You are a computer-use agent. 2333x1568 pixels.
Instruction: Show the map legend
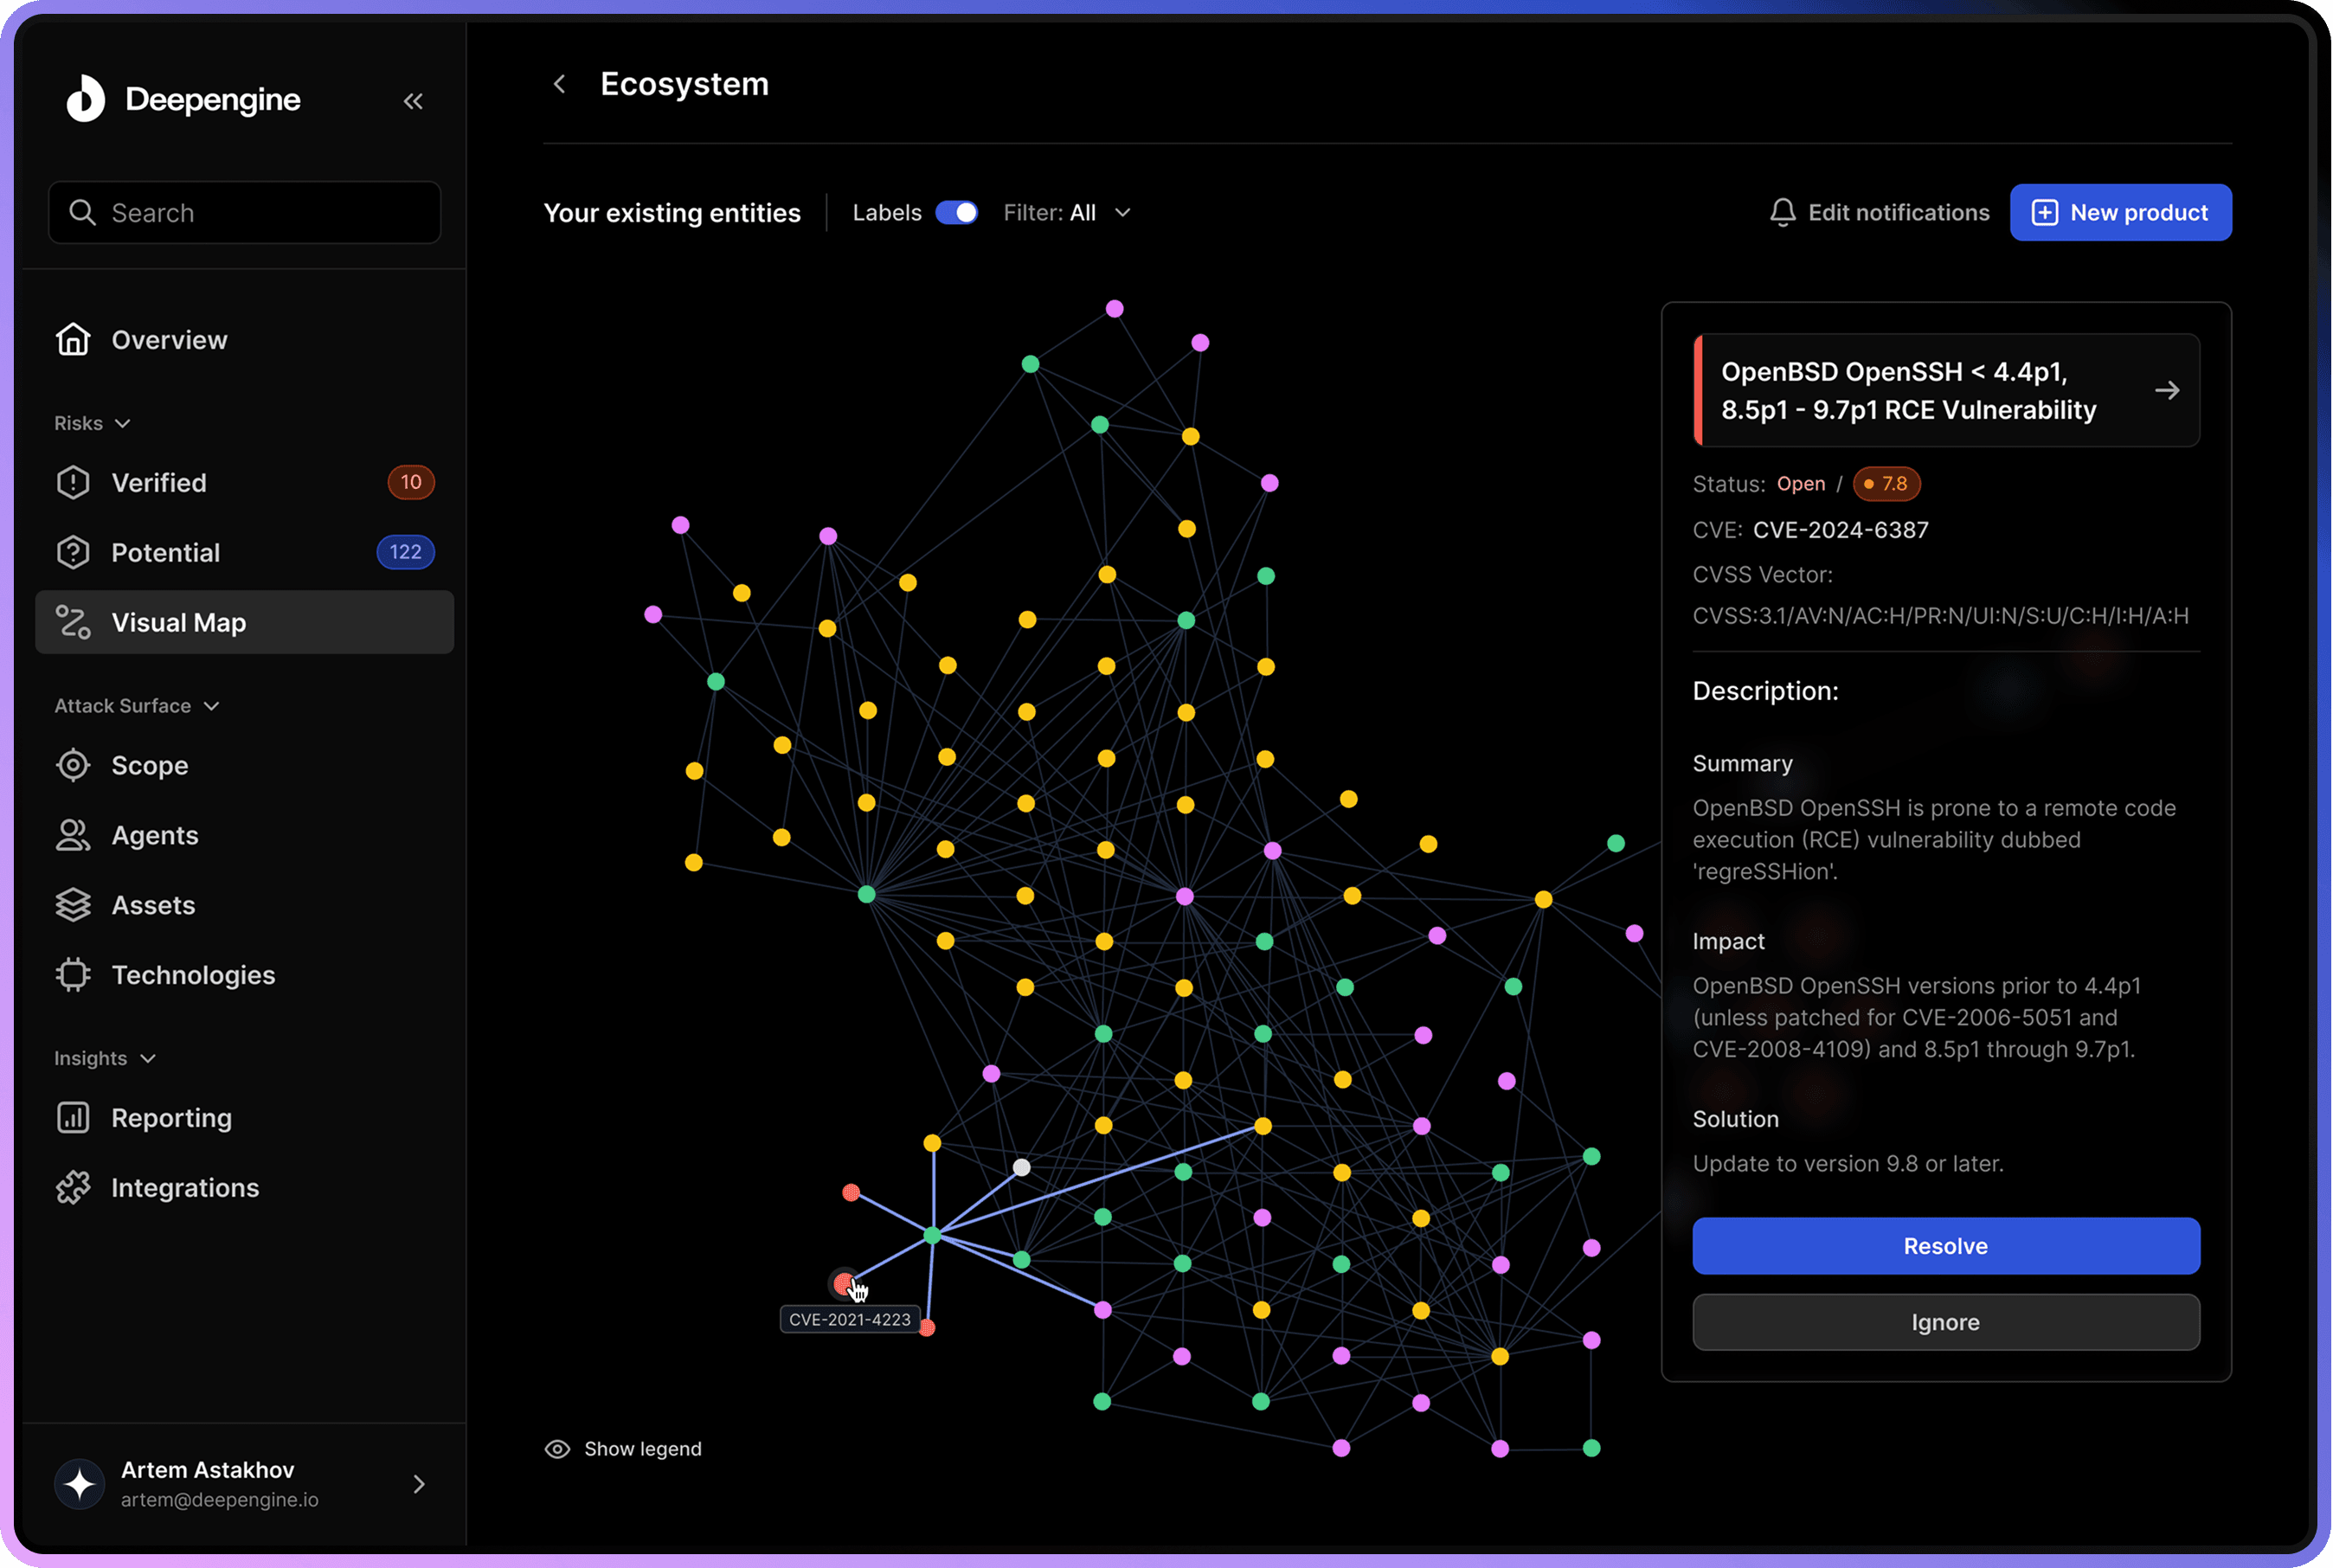[623, 1449]
